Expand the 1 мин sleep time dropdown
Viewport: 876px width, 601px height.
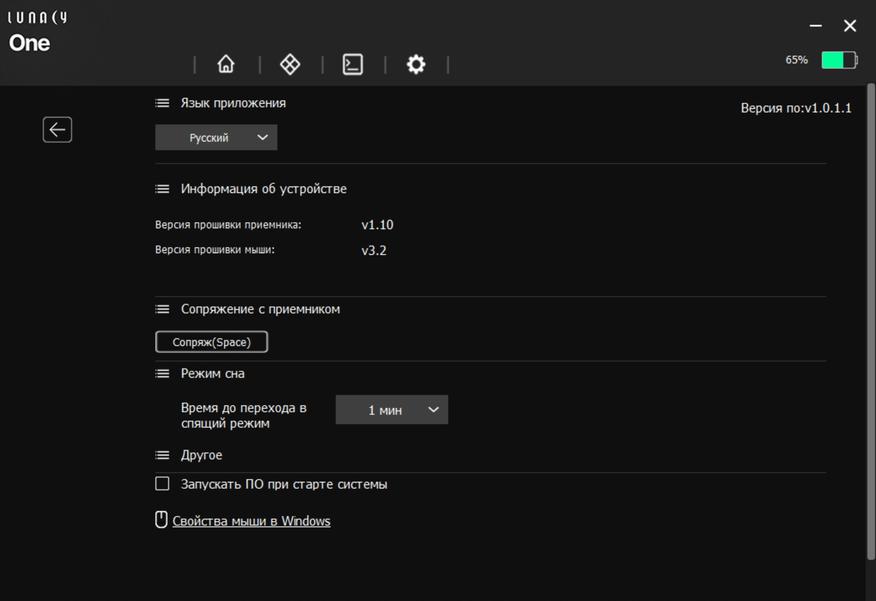tap(392, 410)
